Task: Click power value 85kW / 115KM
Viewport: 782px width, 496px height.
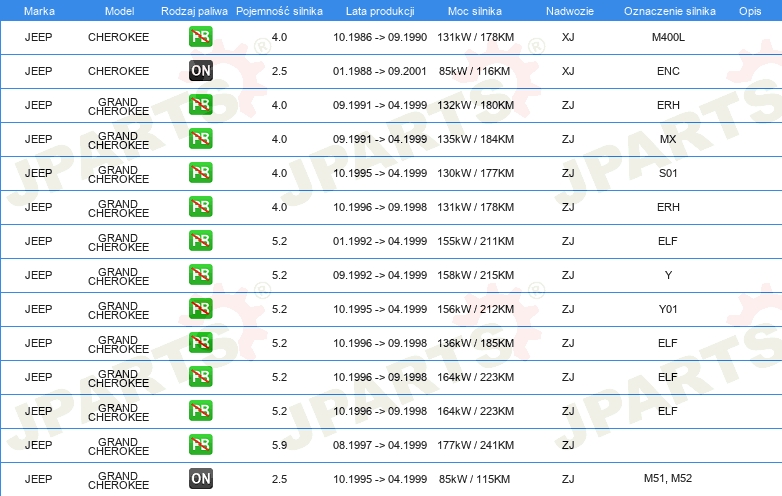Action: (x=474, y=479)
